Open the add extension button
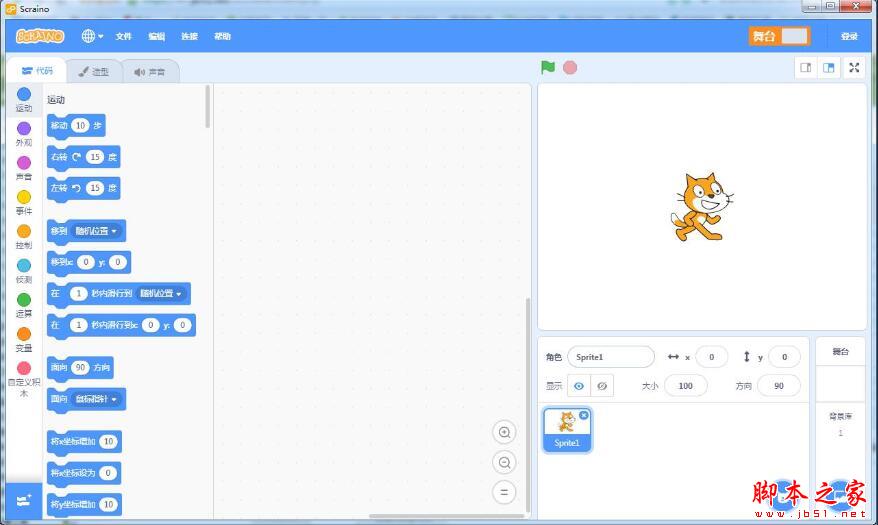878x525 pixels. click(24, 500)
